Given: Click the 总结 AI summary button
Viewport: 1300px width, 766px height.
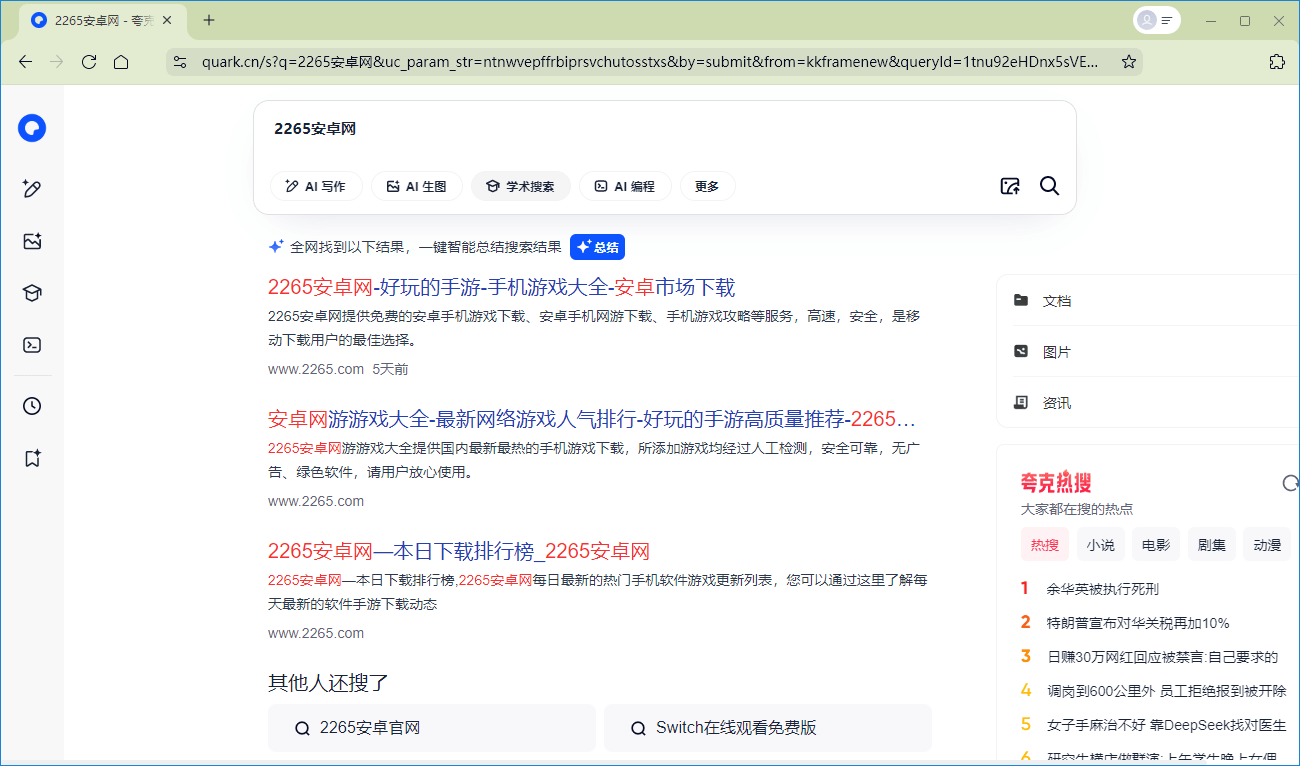Looking at the screenshot, I should pyautogui.click(x=597, y=247).
